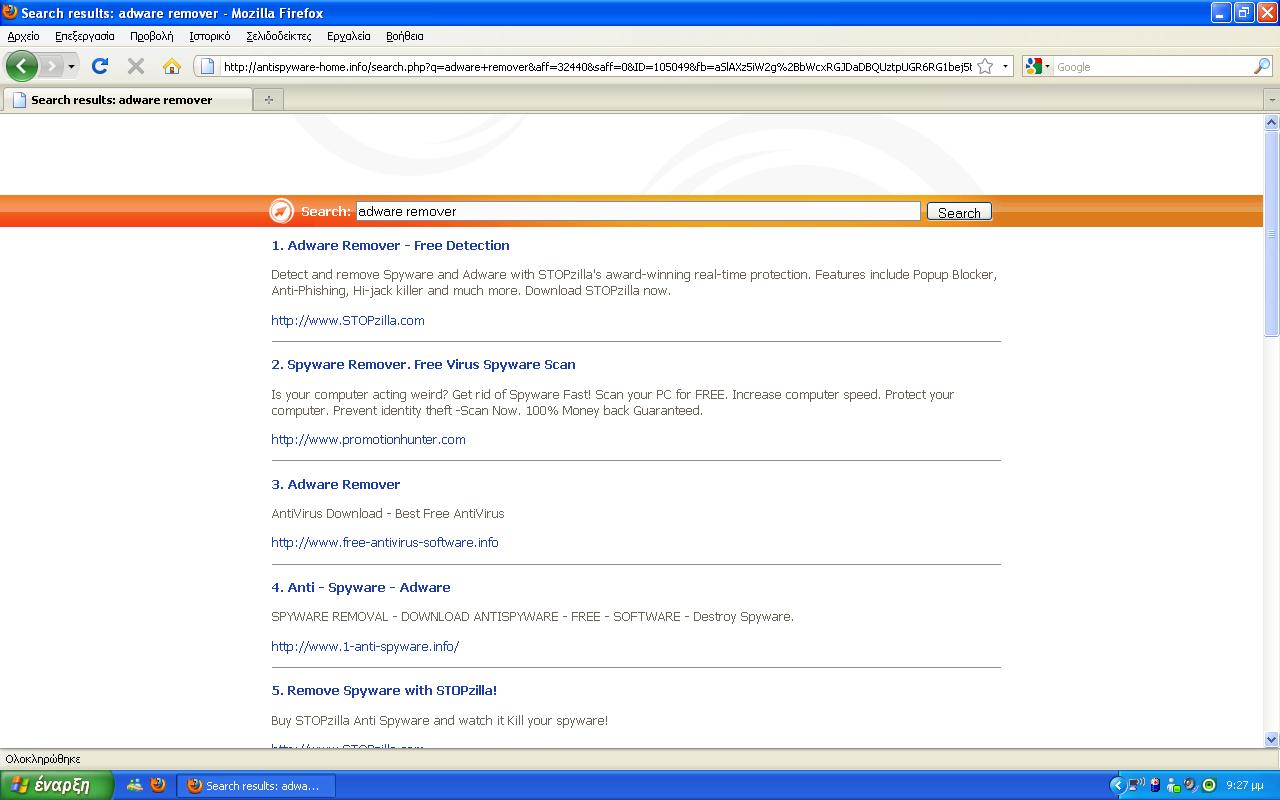Click the 'Search results: adwa...' taskbar button

tap(255, 786)
